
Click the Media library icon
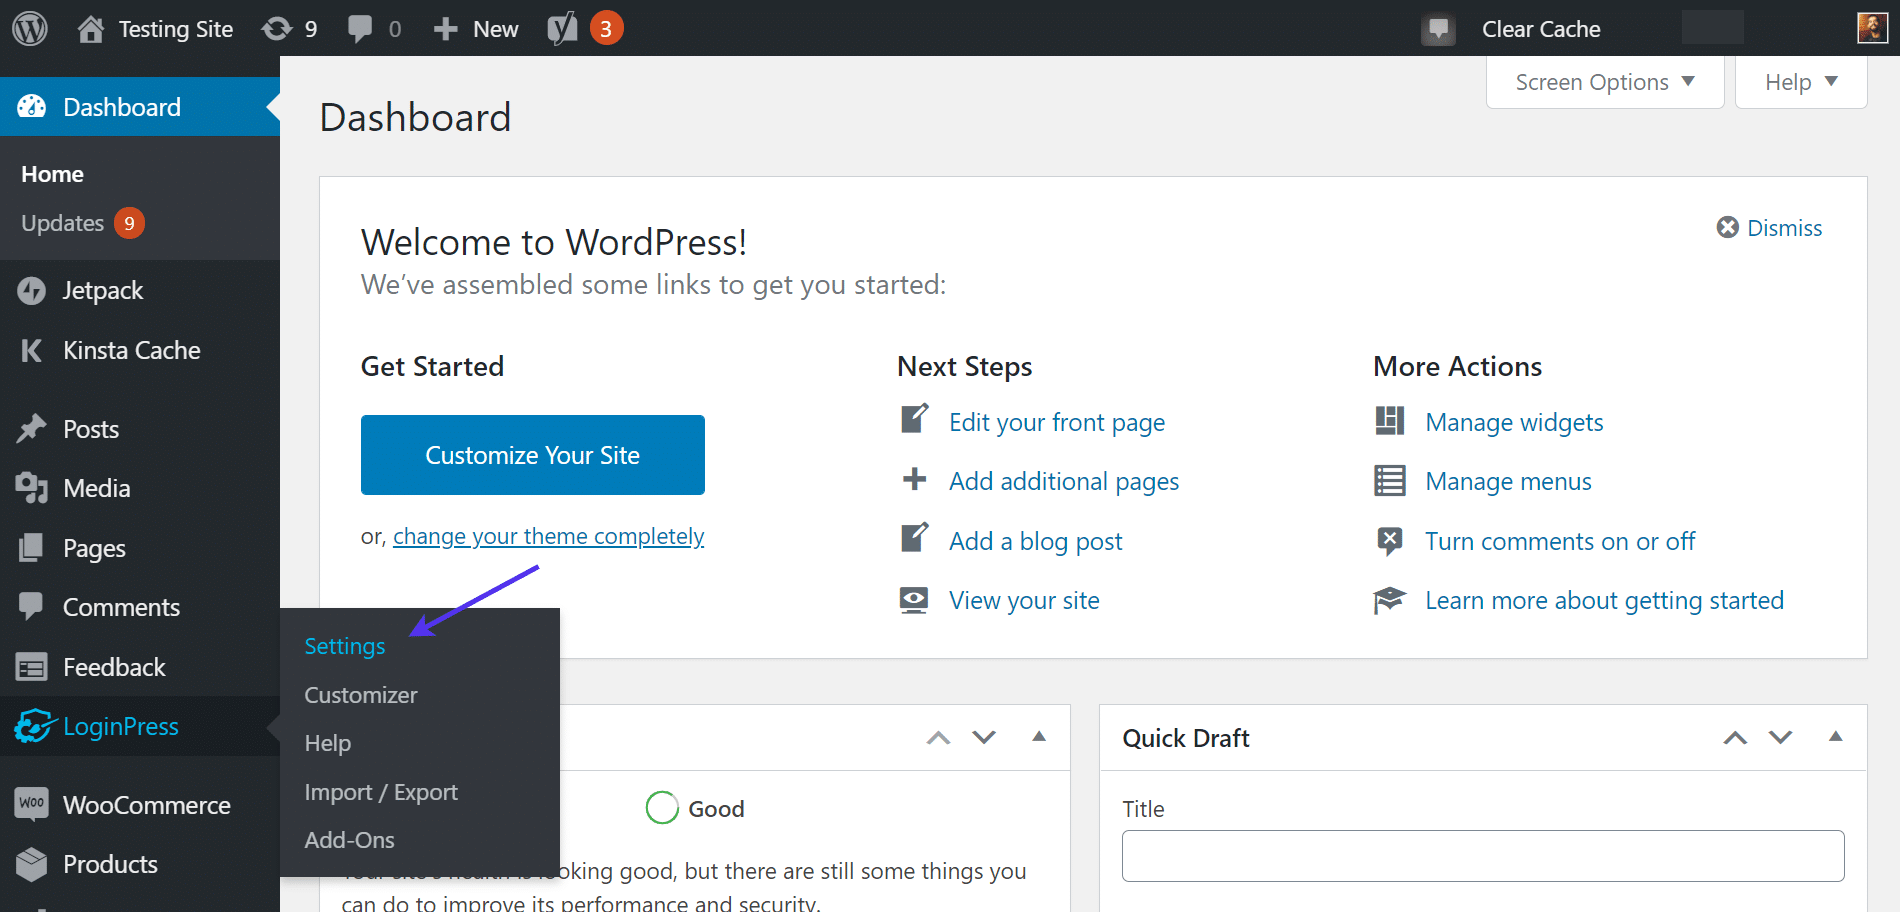click(x=31, y=488)
